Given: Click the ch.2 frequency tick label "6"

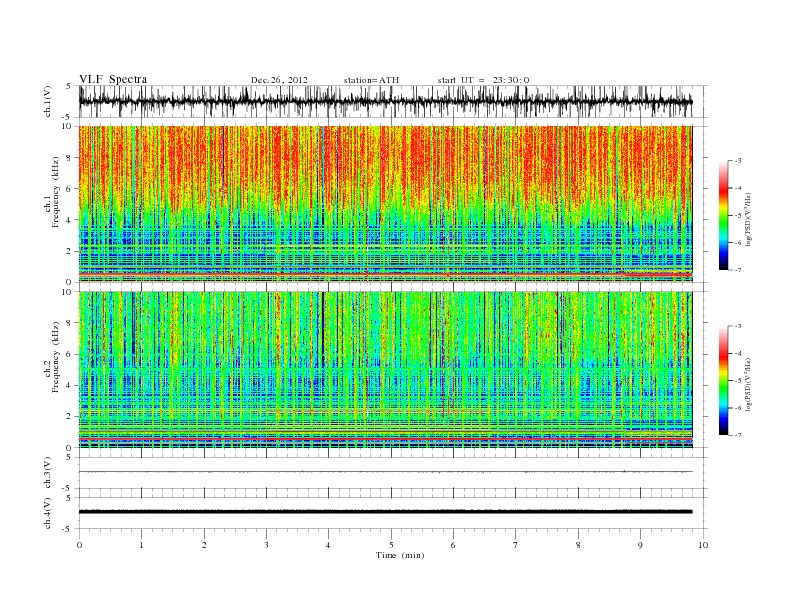Looking at the screenshot, I should click(x=69, y=354).
